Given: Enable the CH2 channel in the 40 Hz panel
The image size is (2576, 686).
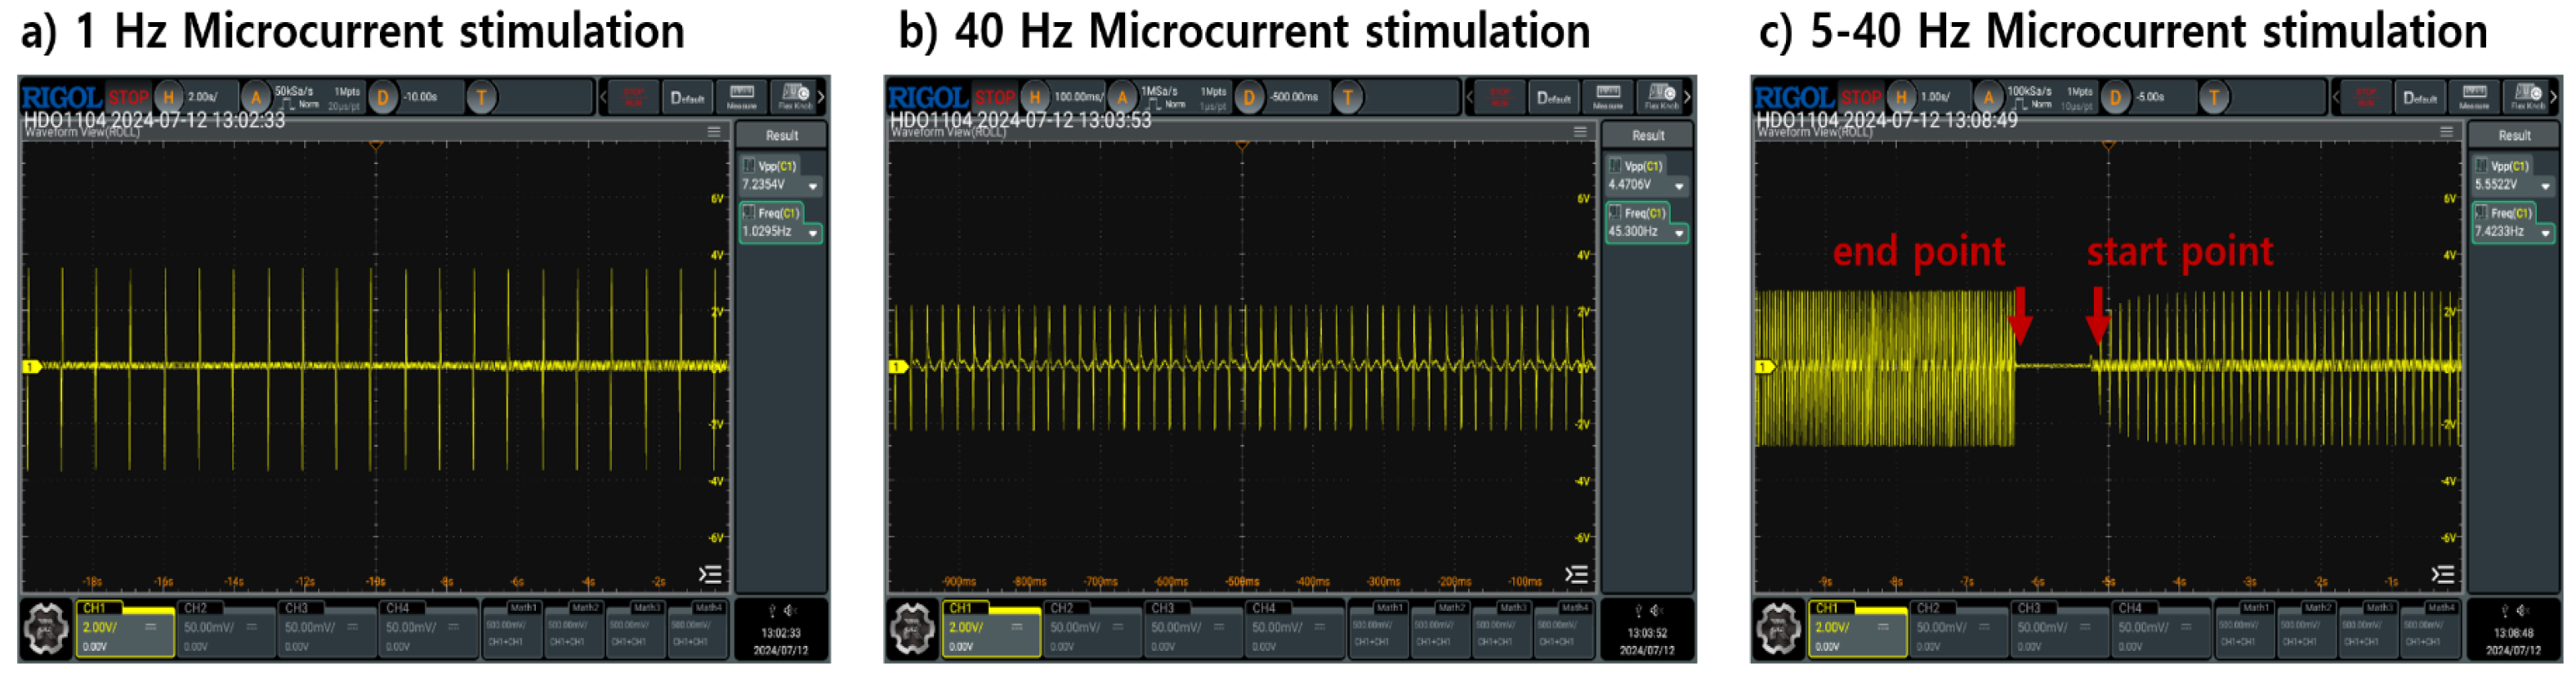Looking at the screenshot, I should pos(1092,629).
